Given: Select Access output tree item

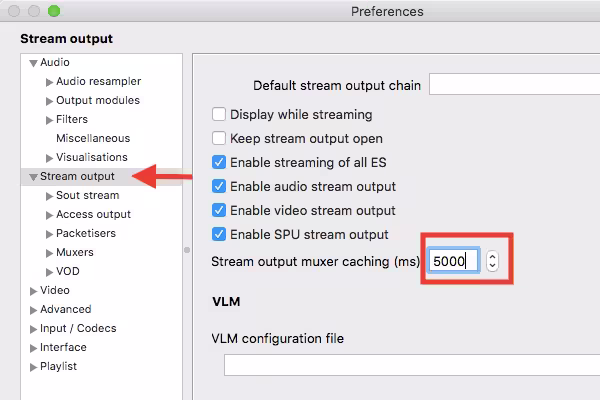Looking at the screenshot, I should pyautogui.click(x=93, y=214).
